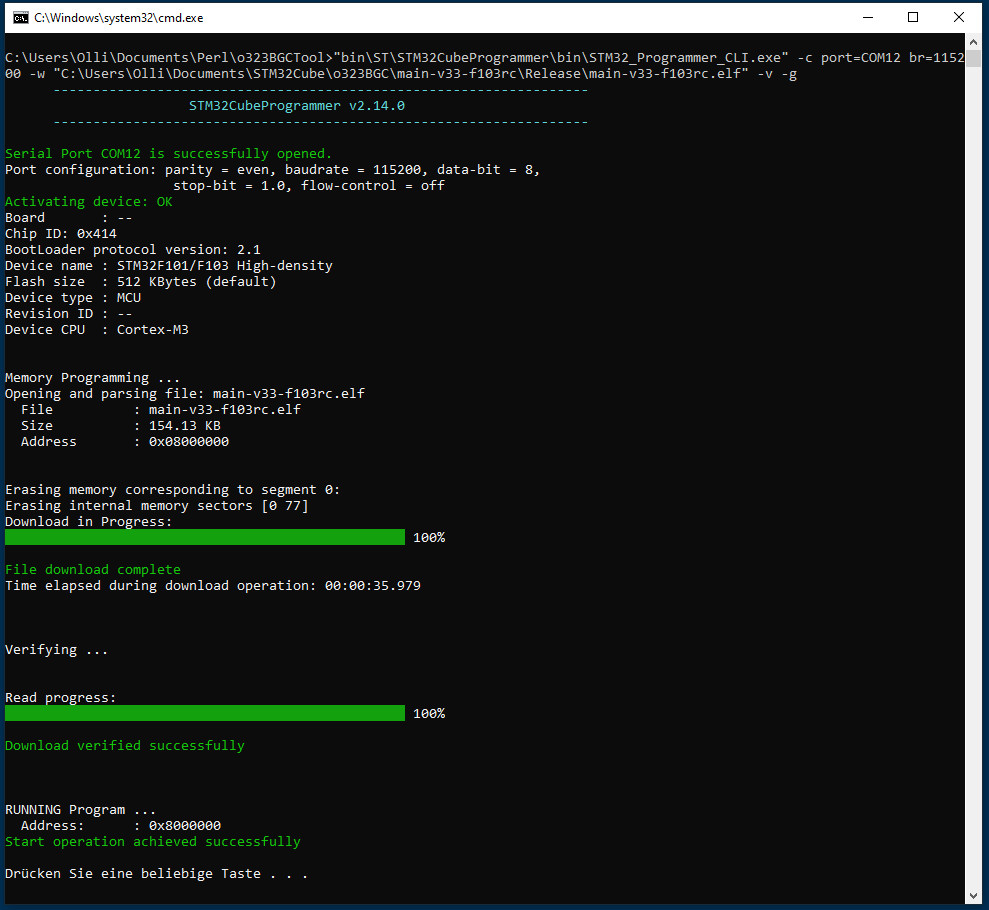Click the cmd.exe icon in title bar
This screenshot has width=989, height=910.
(x=18, y=17)
